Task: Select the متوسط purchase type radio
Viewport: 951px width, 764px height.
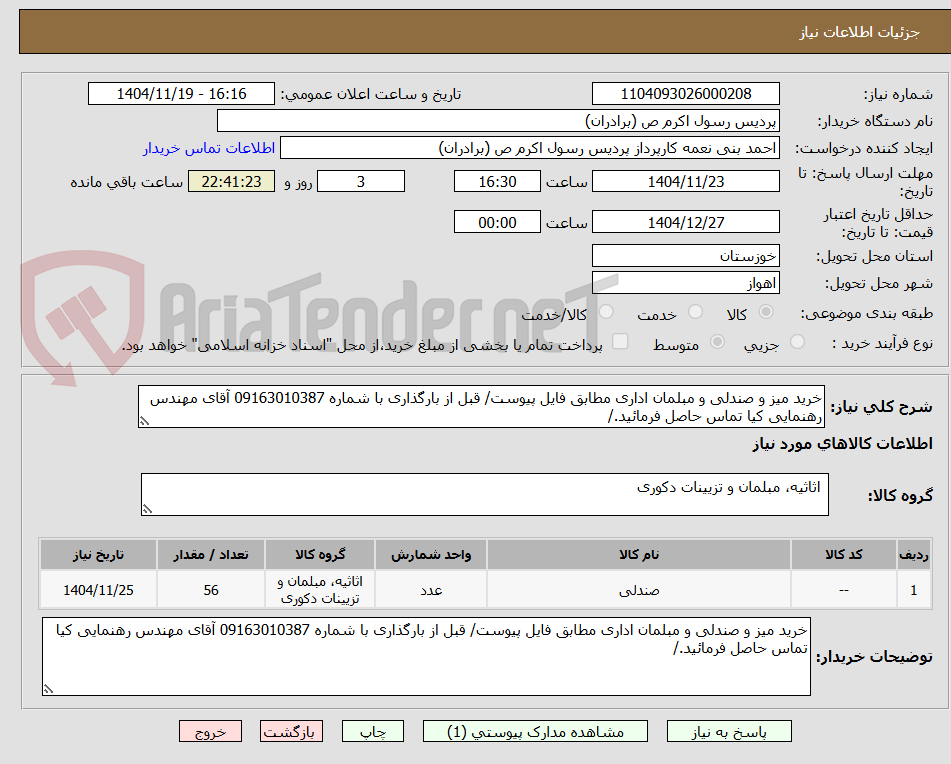Action: [717, 342]
